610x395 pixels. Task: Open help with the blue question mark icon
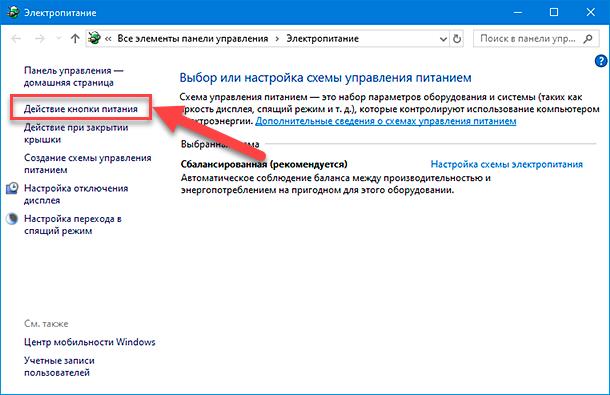pos(601,61)
